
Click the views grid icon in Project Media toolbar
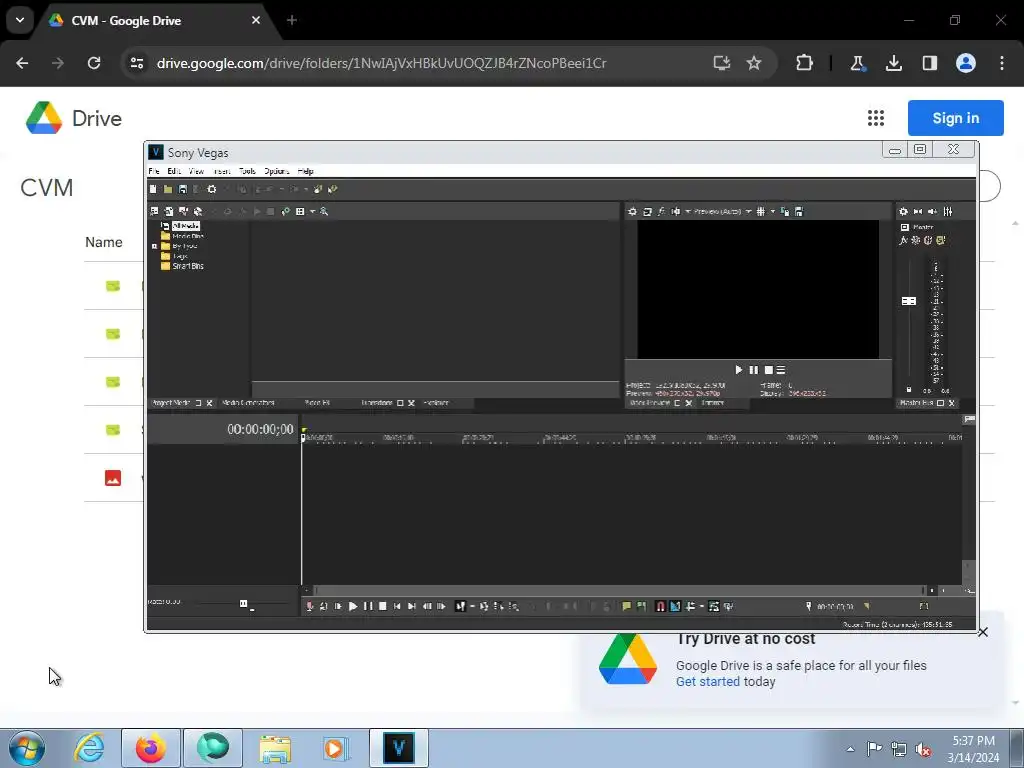(x=300, y=212)
